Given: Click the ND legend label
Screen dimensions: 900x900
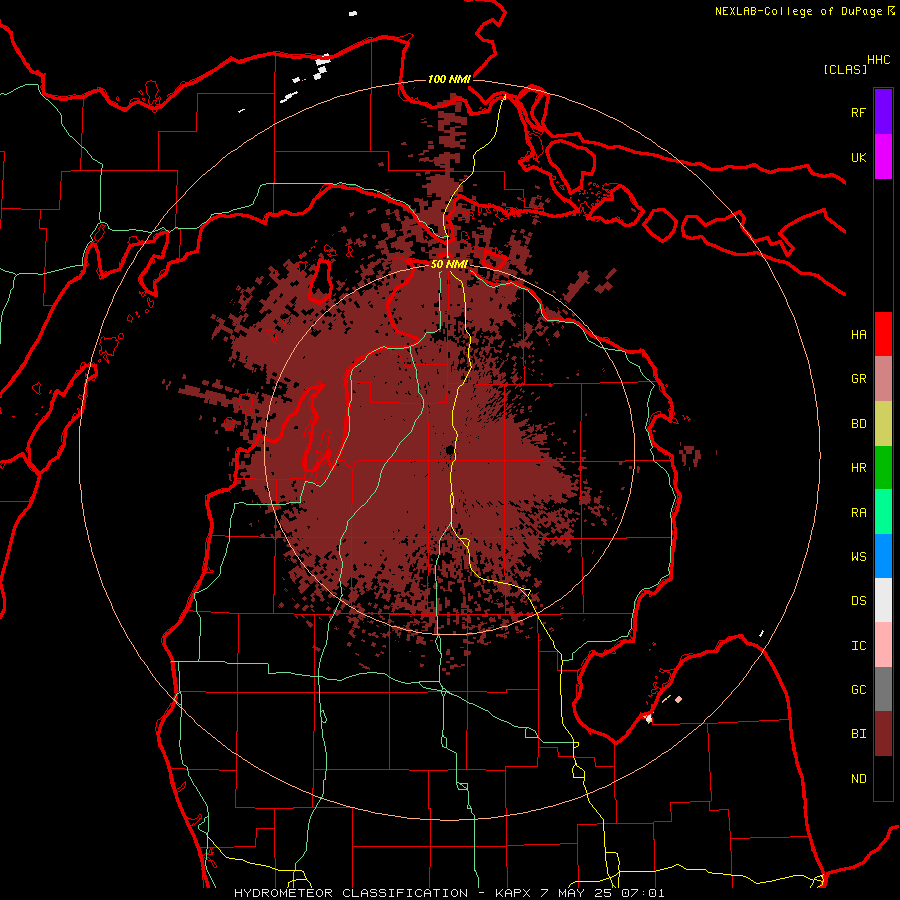Looking at the screenshot, I should pyautogui.click(x=858, y=779).
